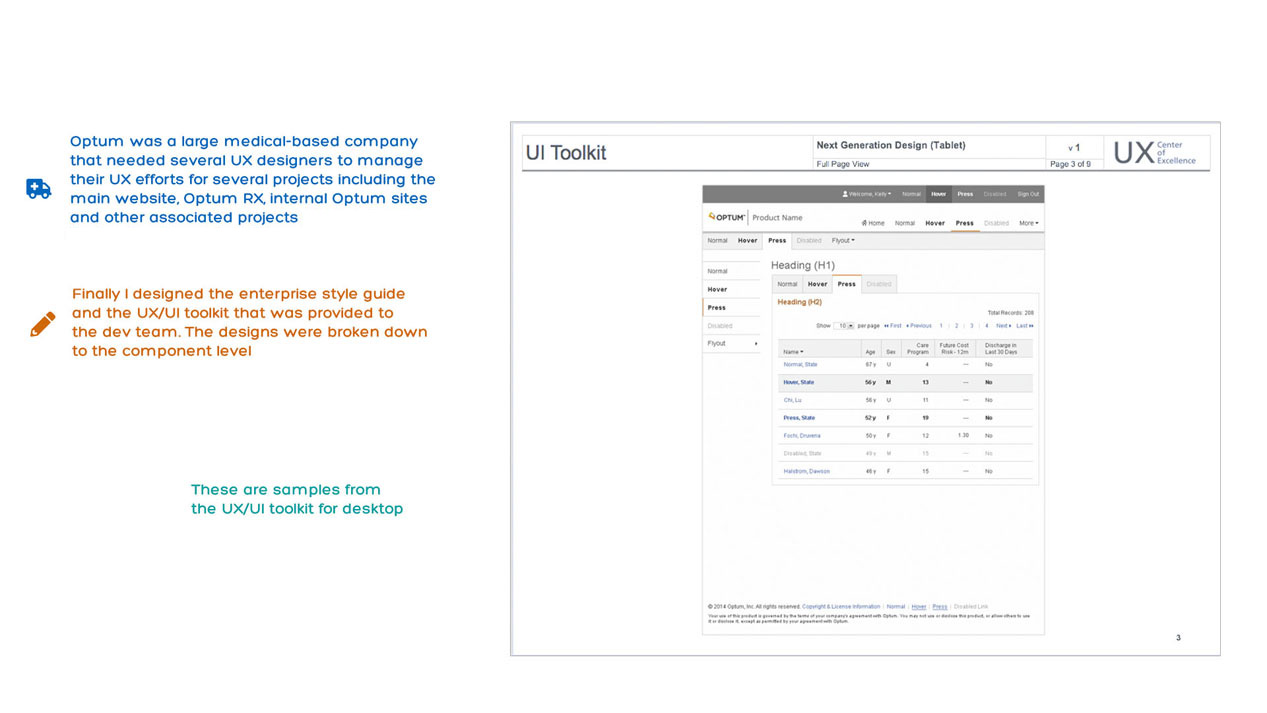Click the orange pencil icon
This screenshot has height=713, width=1267.
pyautogui.click(x=42, y=324)
